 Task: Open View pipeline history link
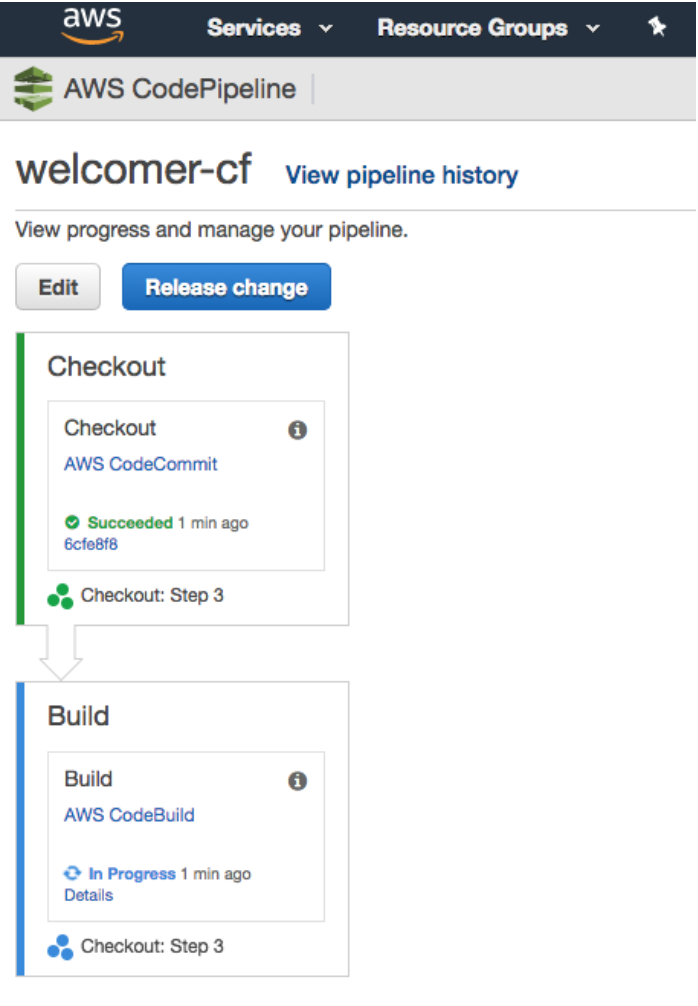(x=401, y=176)
